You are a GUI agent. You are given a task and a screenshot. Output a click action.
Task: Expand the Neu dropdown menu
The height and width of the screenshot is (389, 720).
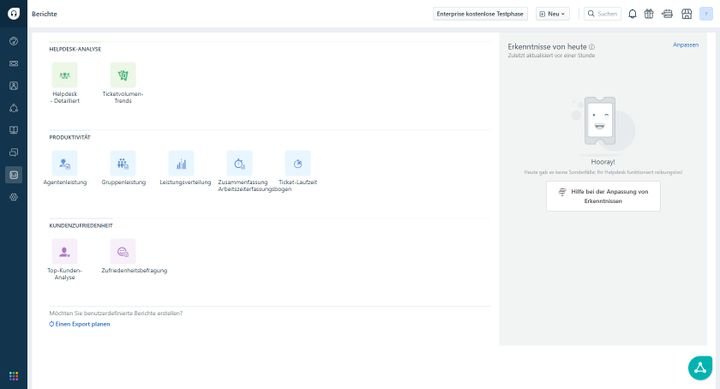point(552,14)
